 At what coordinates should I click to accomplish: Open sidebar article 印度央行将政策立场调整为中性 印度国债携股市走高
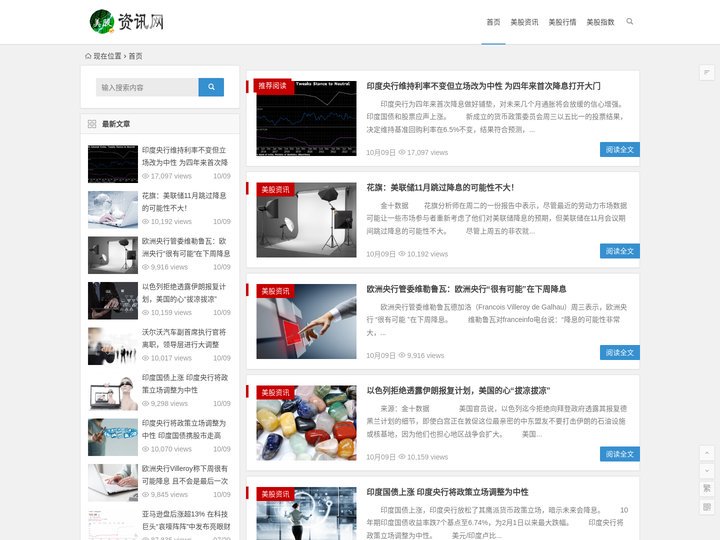184,429
